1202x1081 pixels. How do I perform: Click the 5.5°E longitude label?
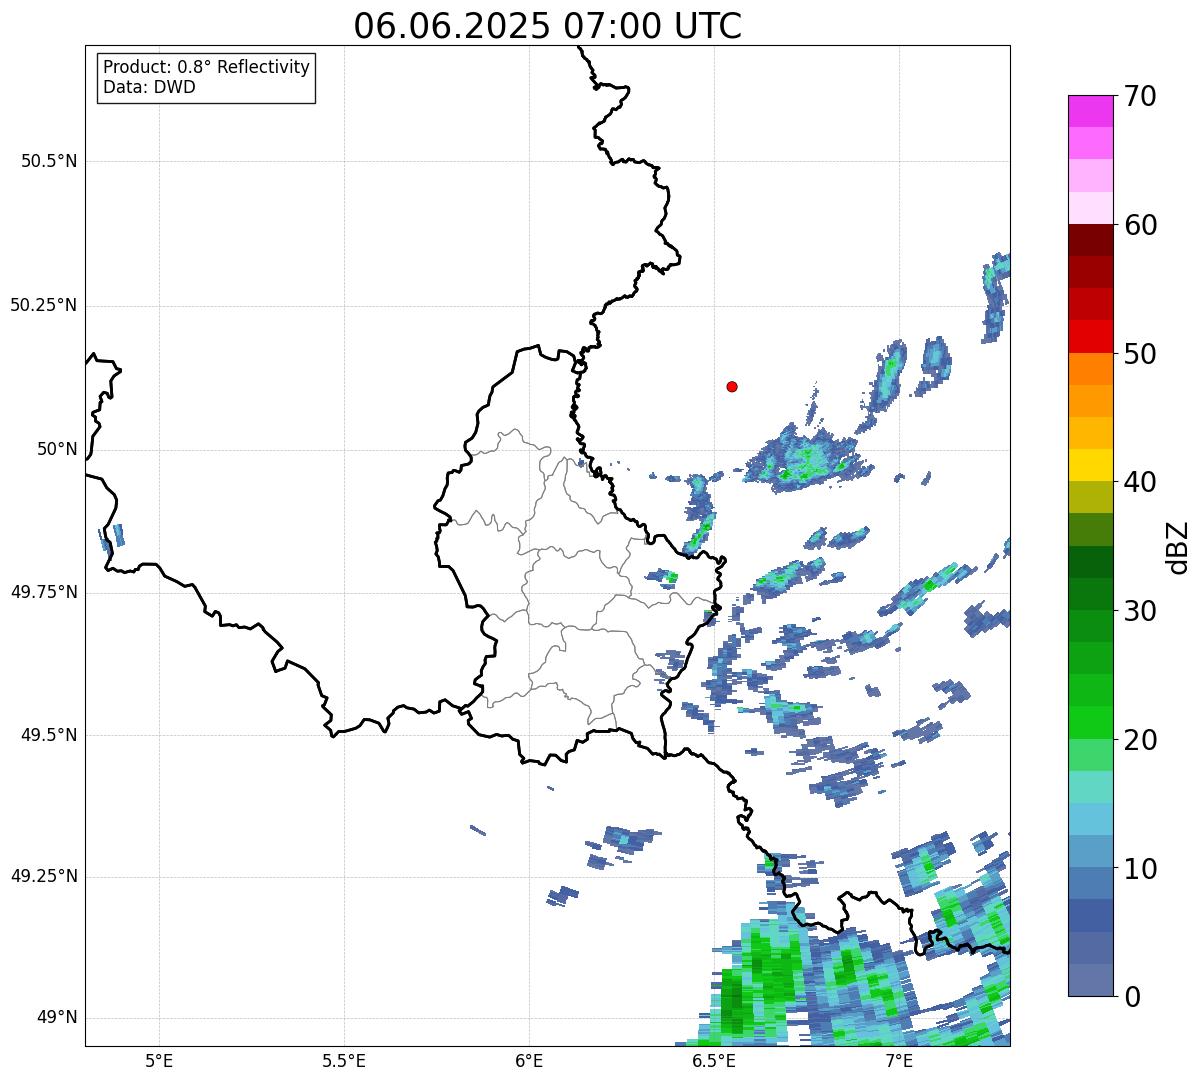click(344, 1060)
